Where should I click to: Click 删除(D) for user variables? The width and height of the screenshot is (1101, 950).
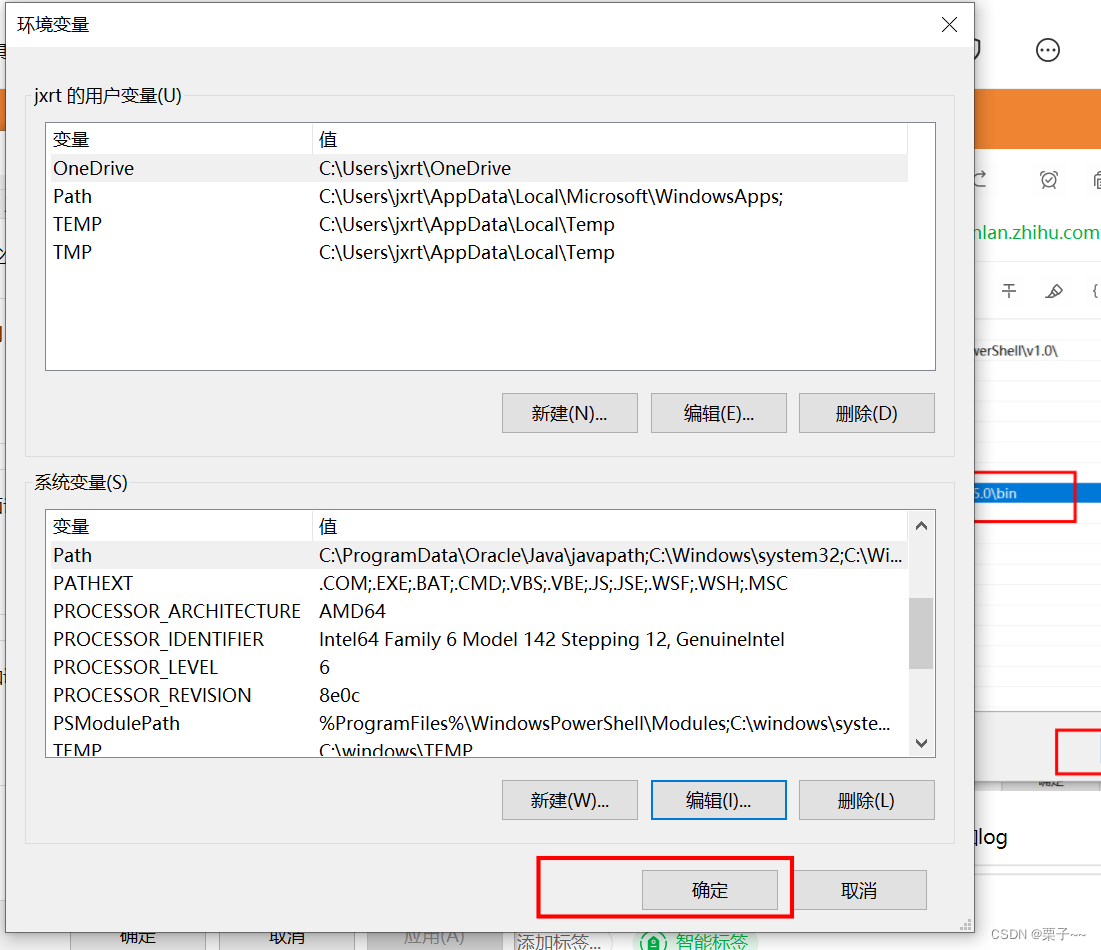pos(866,413)
